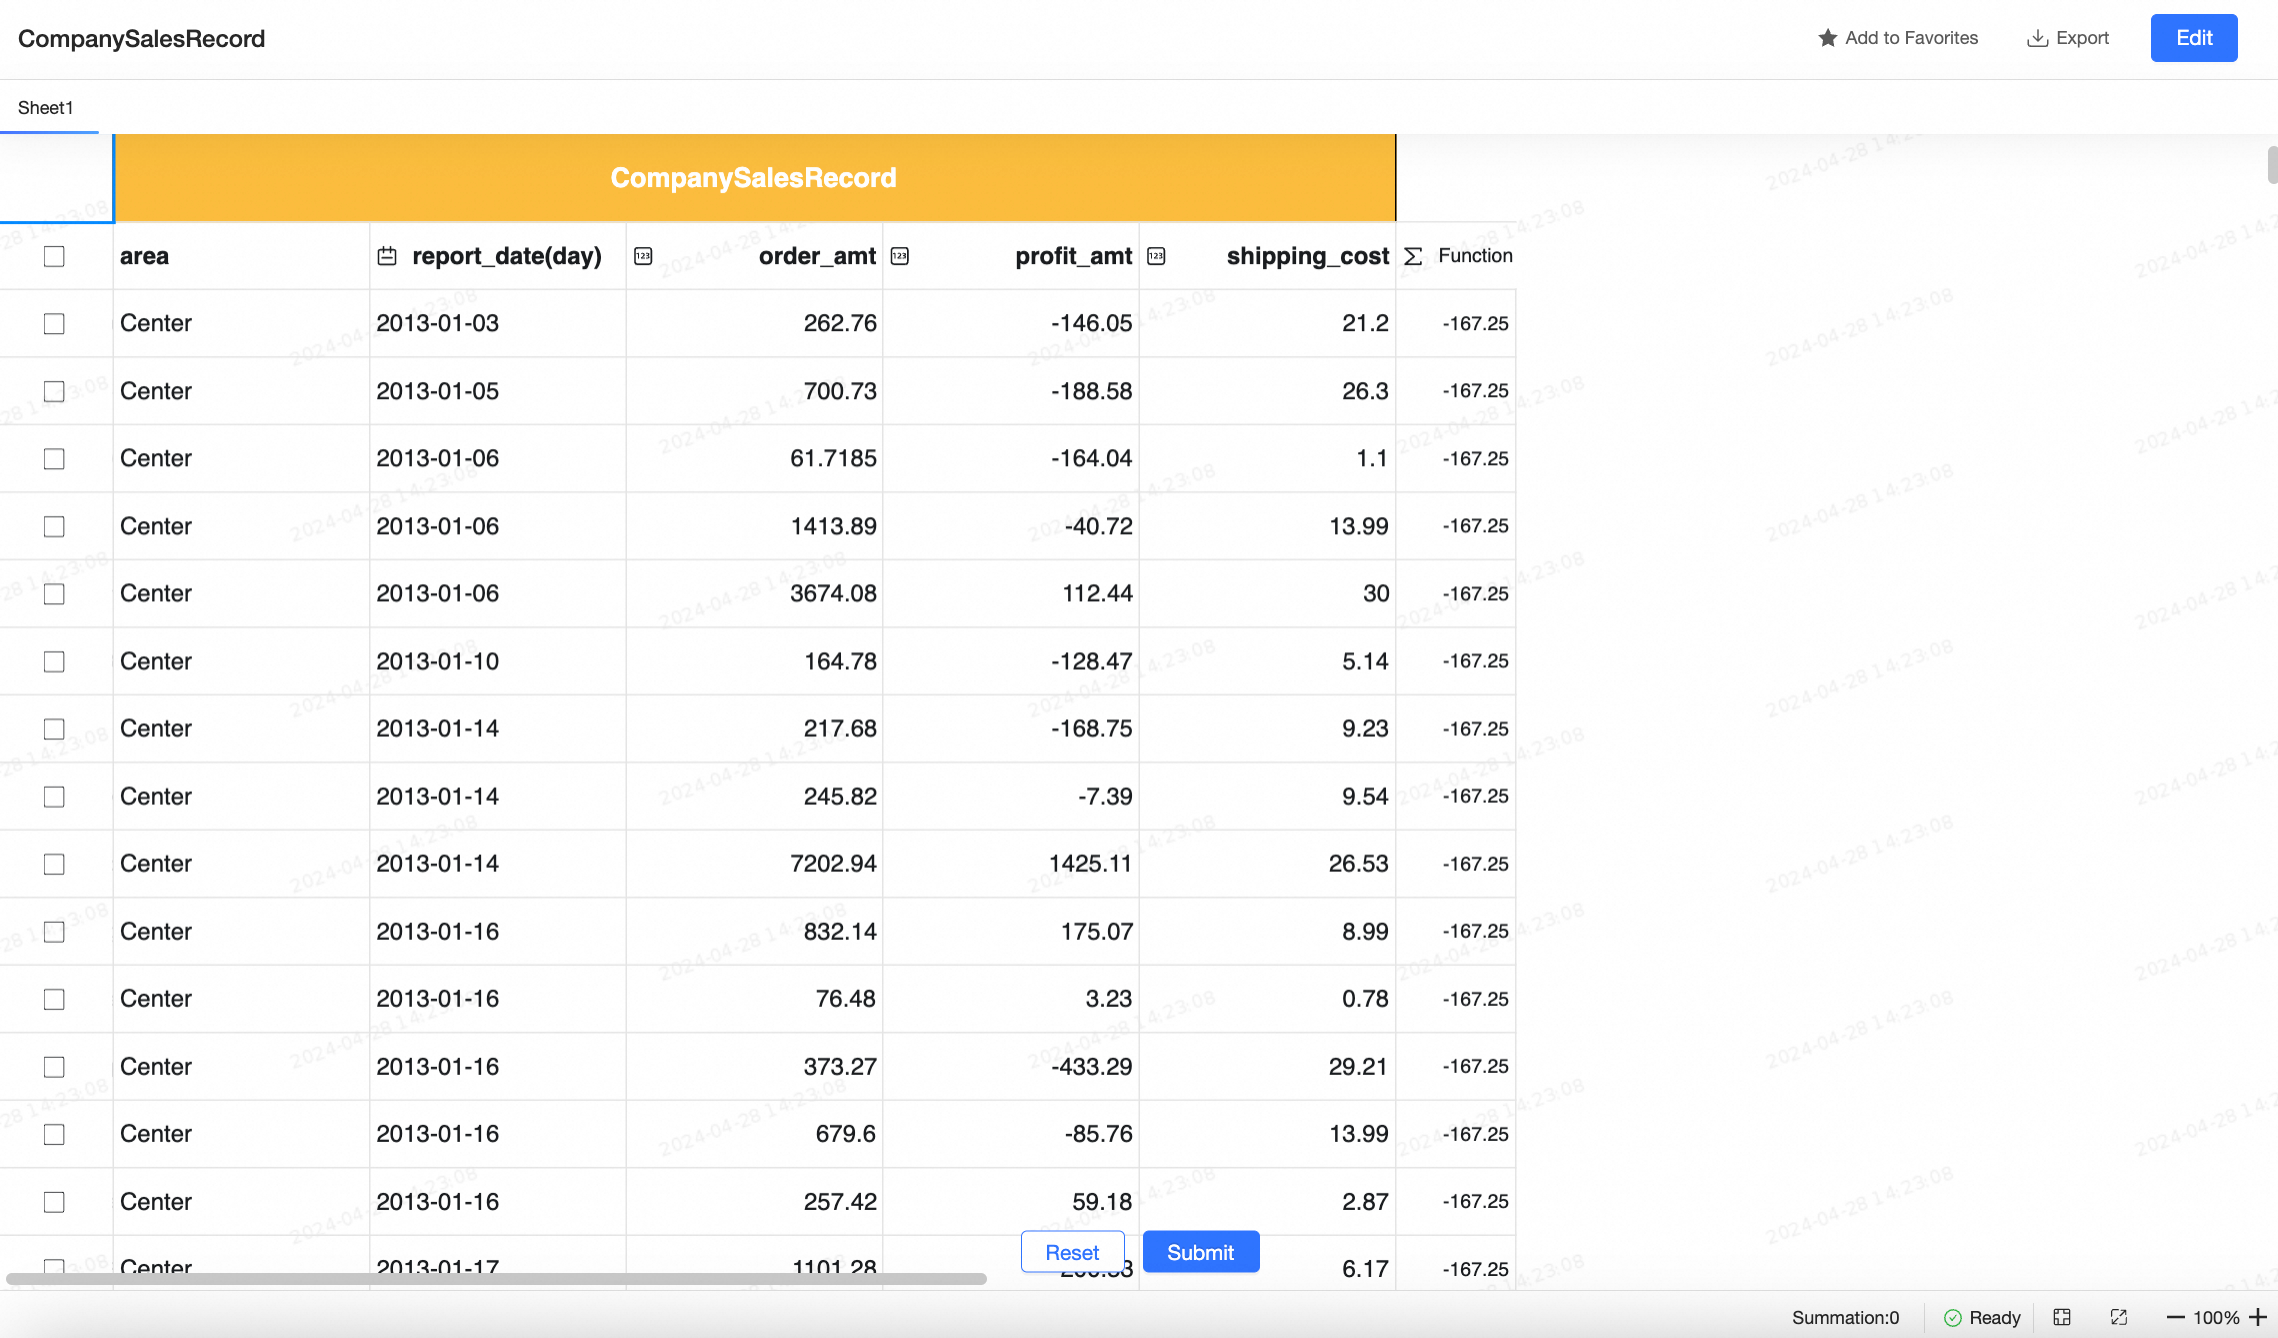Click the horizontal scrollbar at table bottom
Screen dimensions: 2278x1338
(496, 1278)
